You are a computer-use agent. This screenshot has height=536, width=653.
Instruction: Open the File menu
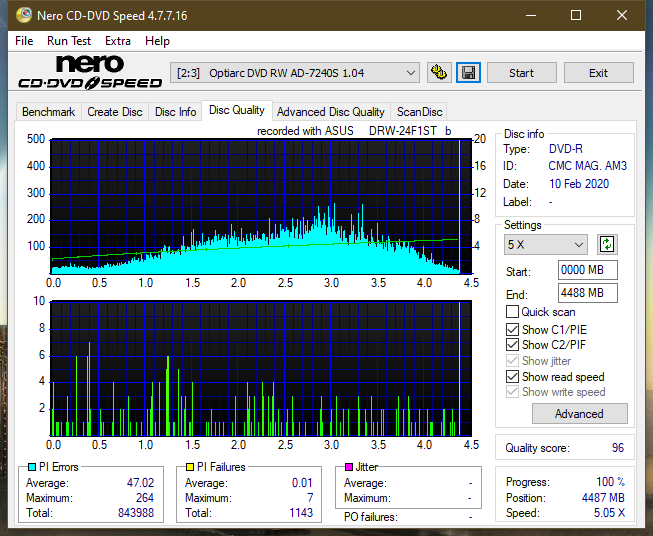[24, 41]
